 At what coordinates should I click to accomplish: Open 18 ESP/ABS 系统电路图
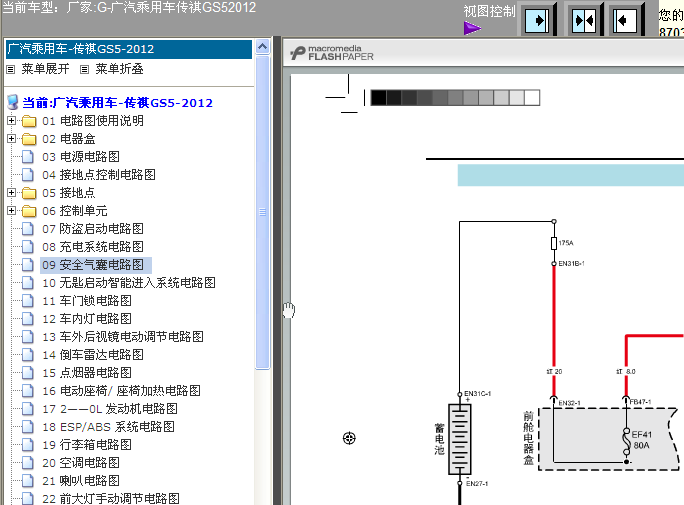point(108,427)
